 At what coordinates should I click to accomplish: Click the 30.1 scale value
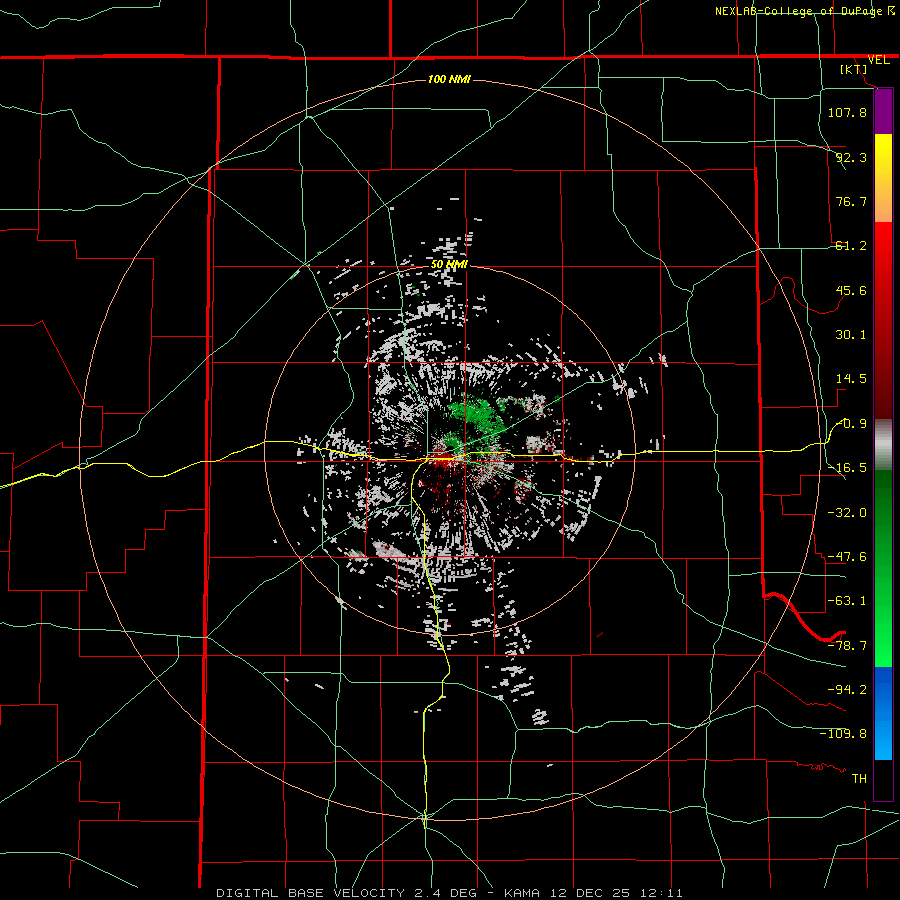pos(851,335)
